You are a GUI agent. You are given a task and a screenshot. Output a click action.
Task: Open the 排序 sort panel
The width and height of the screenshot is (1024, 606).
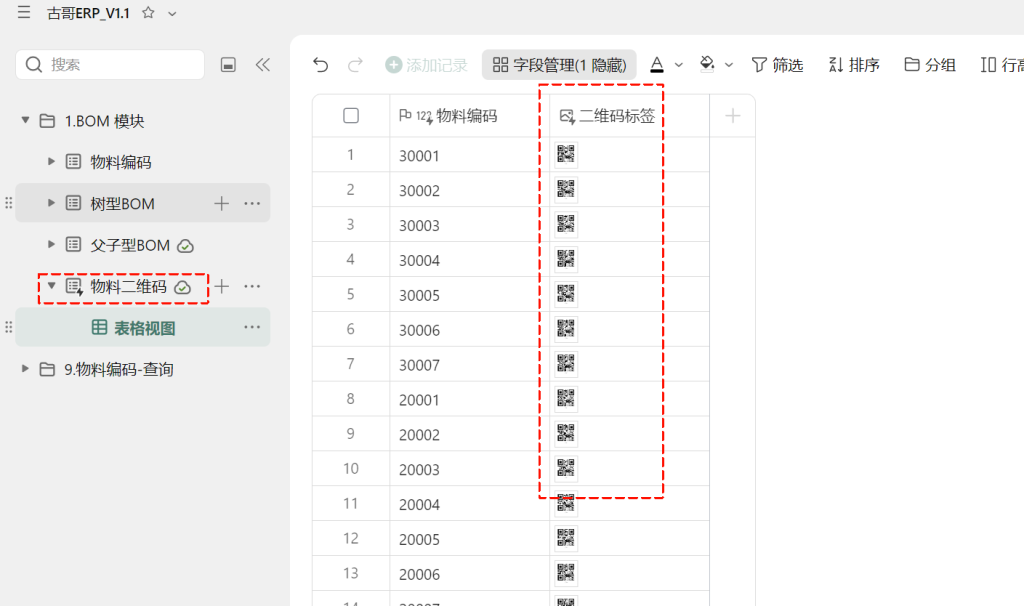pyautogui.click(x=854, y=65)
